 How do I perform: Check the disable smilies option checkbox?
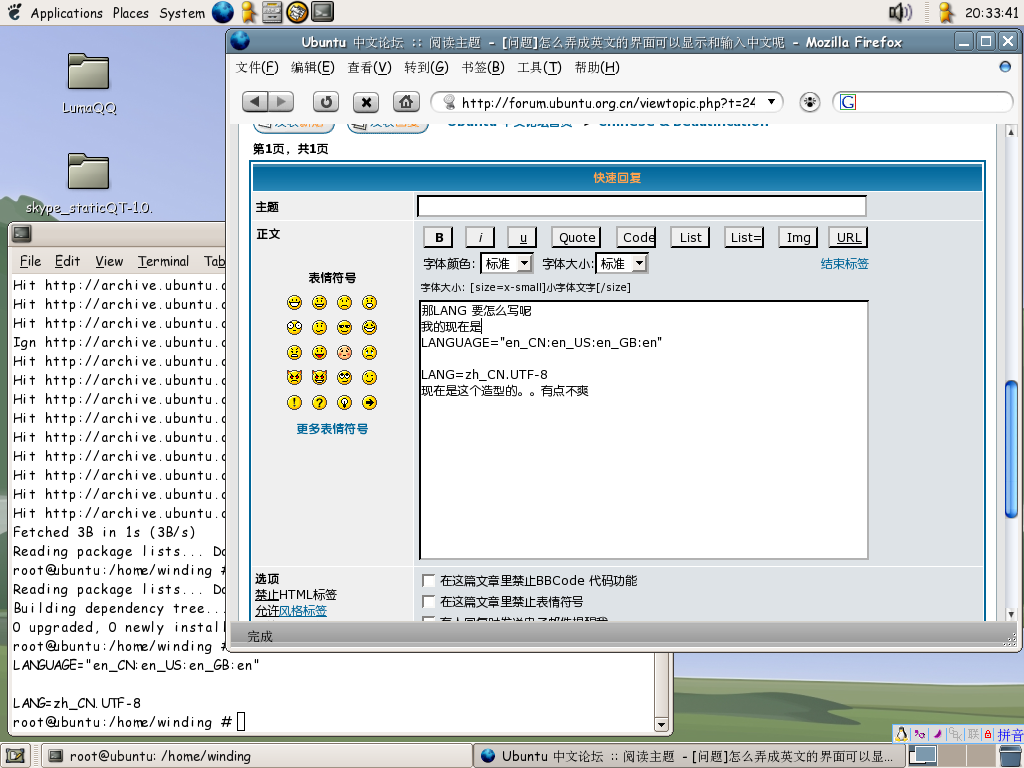tap(428, 601)
